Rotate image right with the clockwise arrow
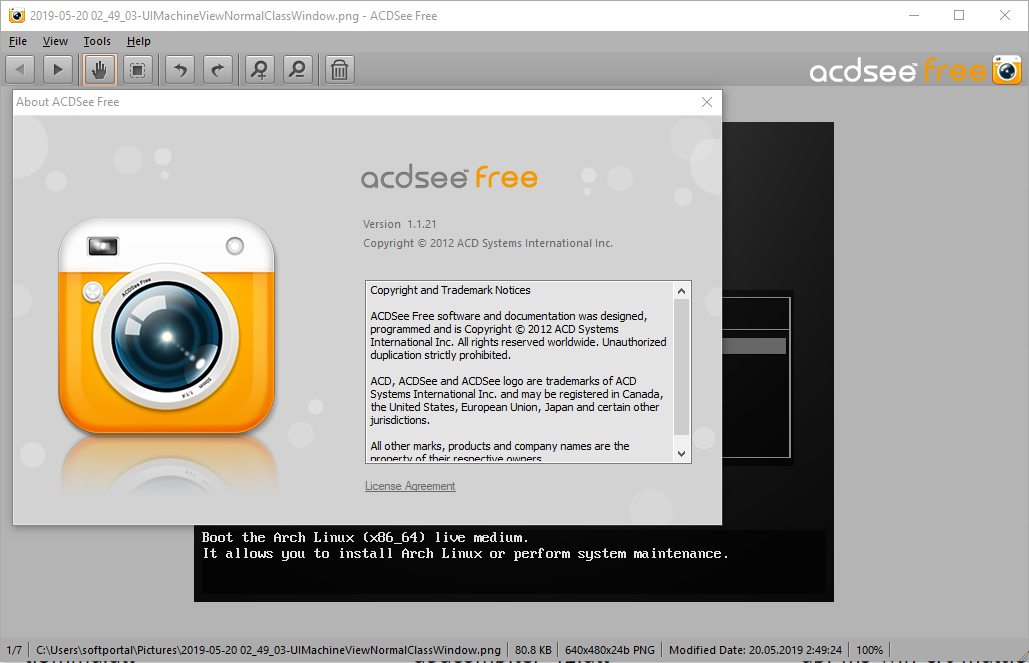Viewport: 1029px width, 663px height. [218, 70]
